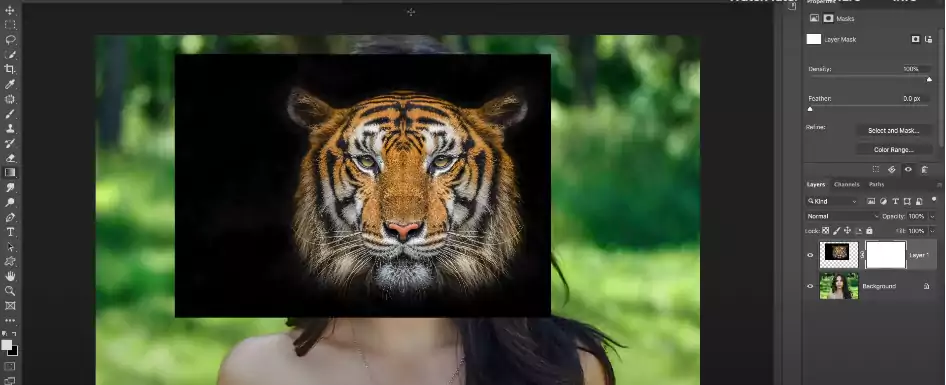Select the Clone Stamp tool
Viewport: 946px width, 385px height.
(10, 129)
